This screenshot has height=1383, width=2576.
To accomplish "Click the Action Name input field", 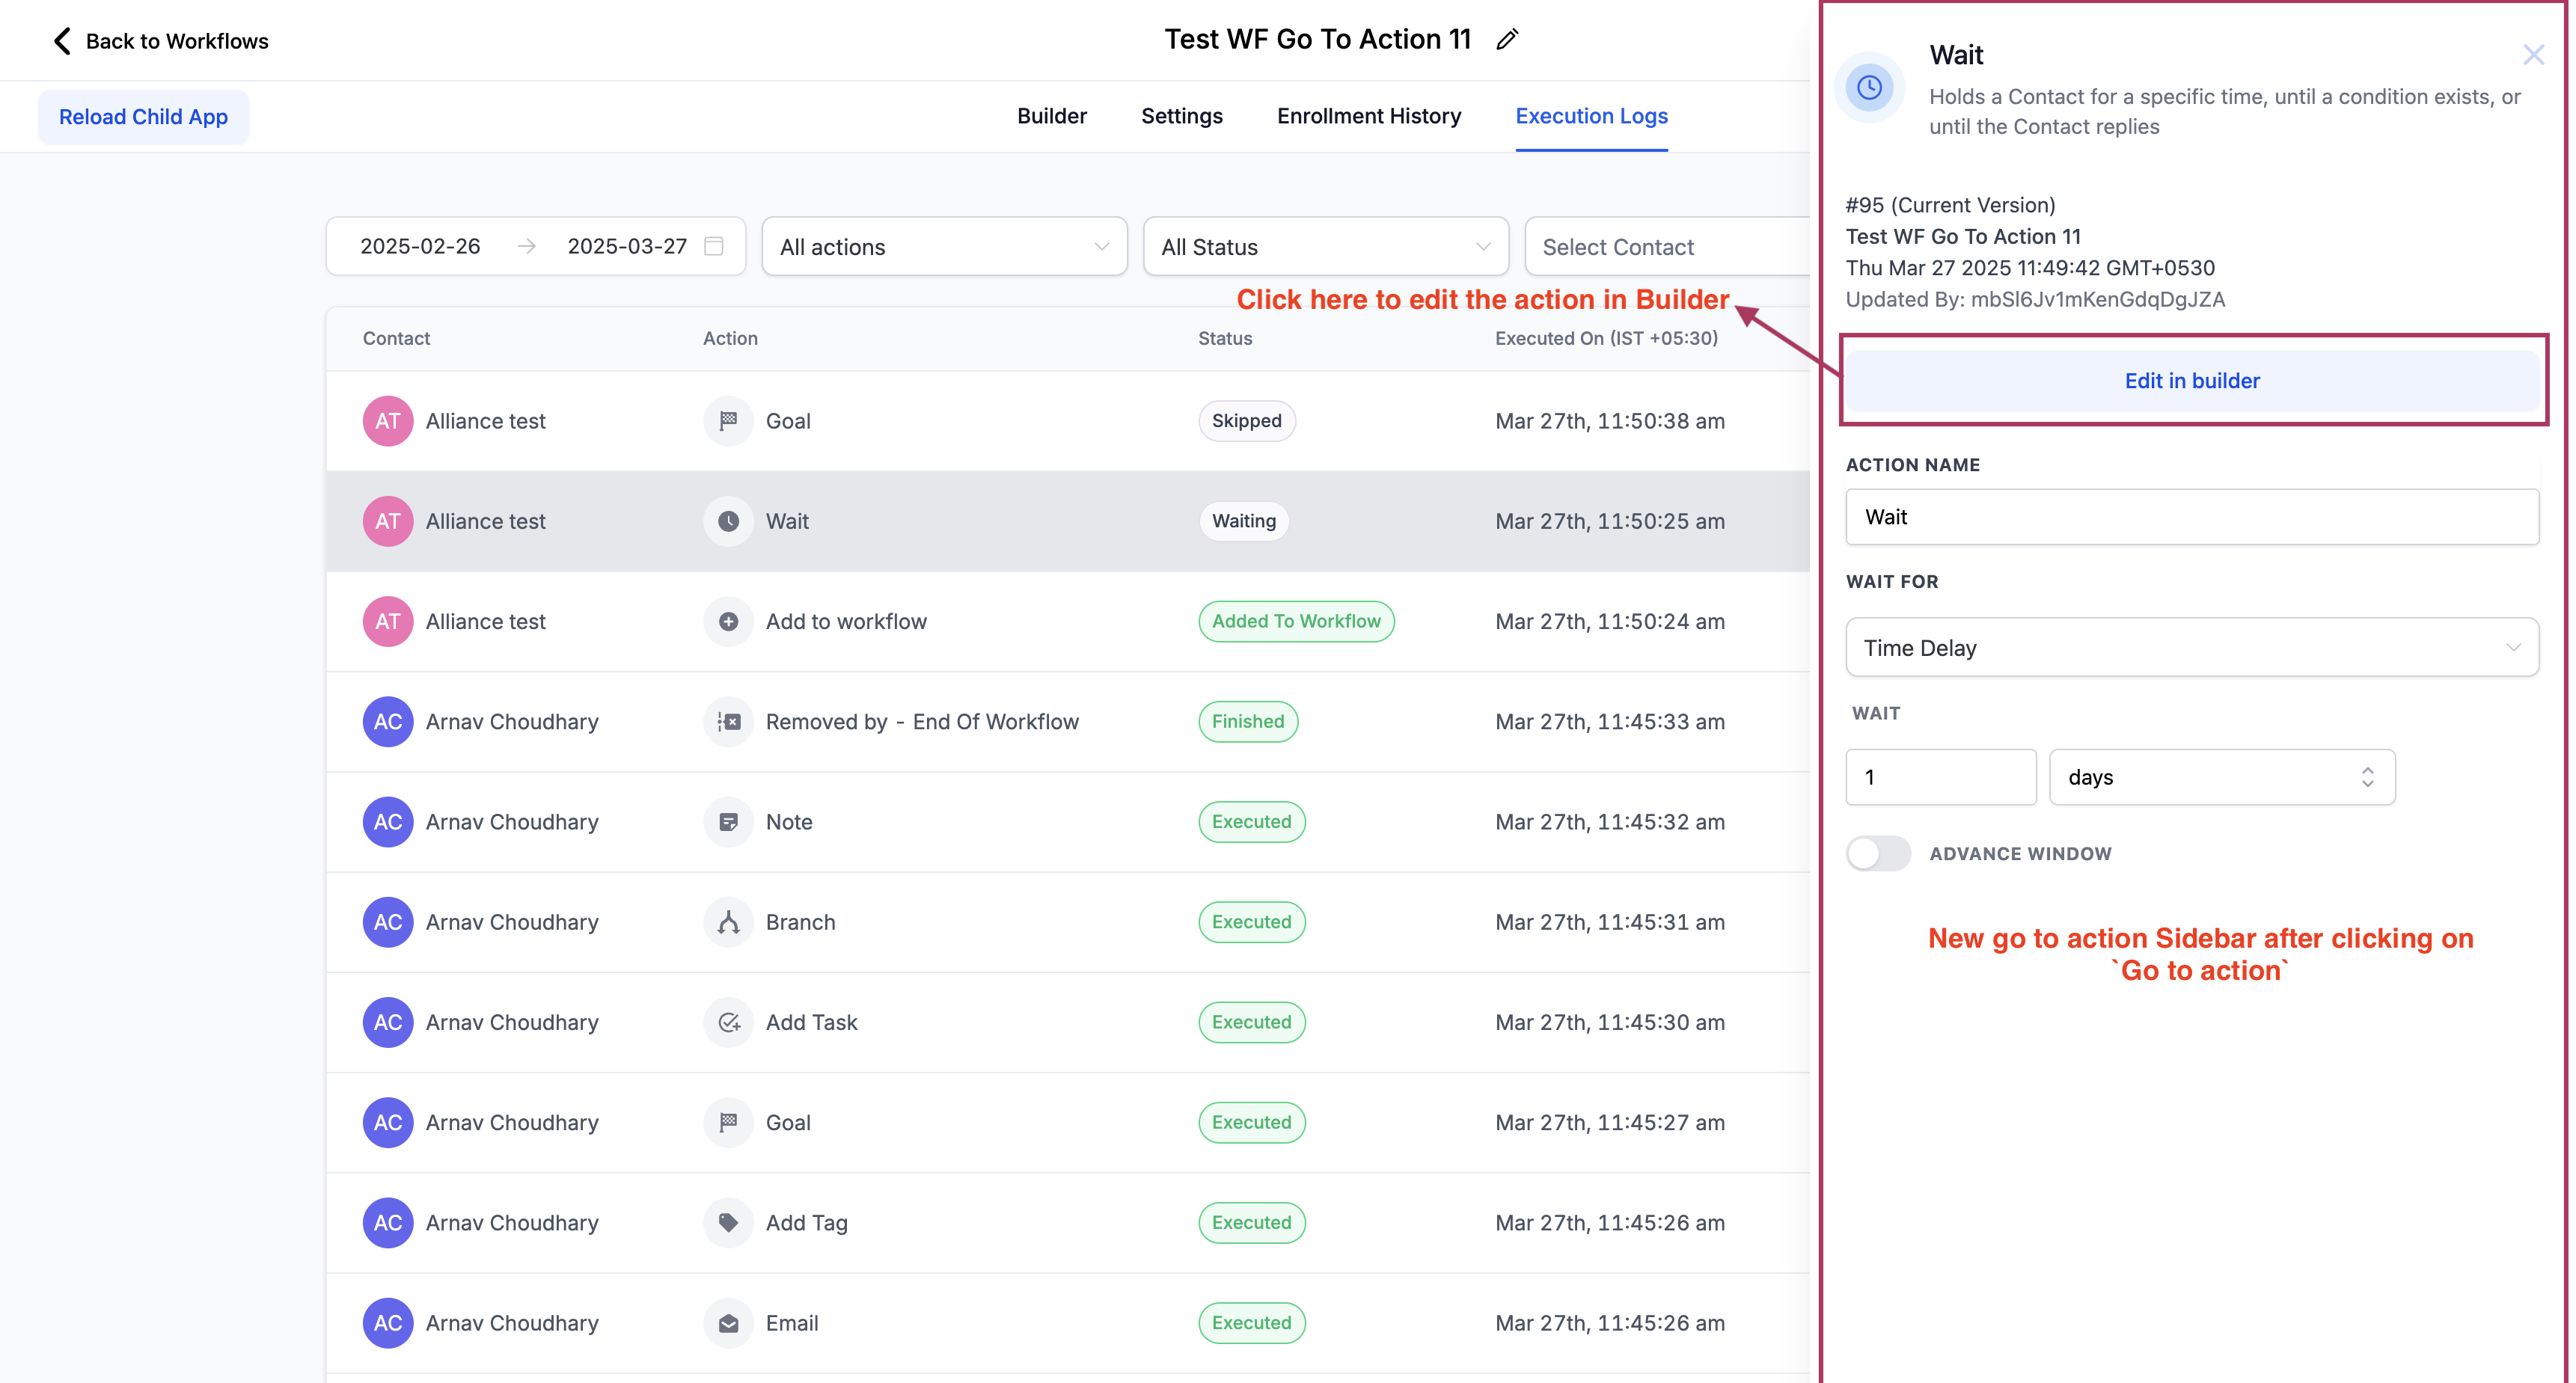I will pyautogui.click(x=2191, y=517).
